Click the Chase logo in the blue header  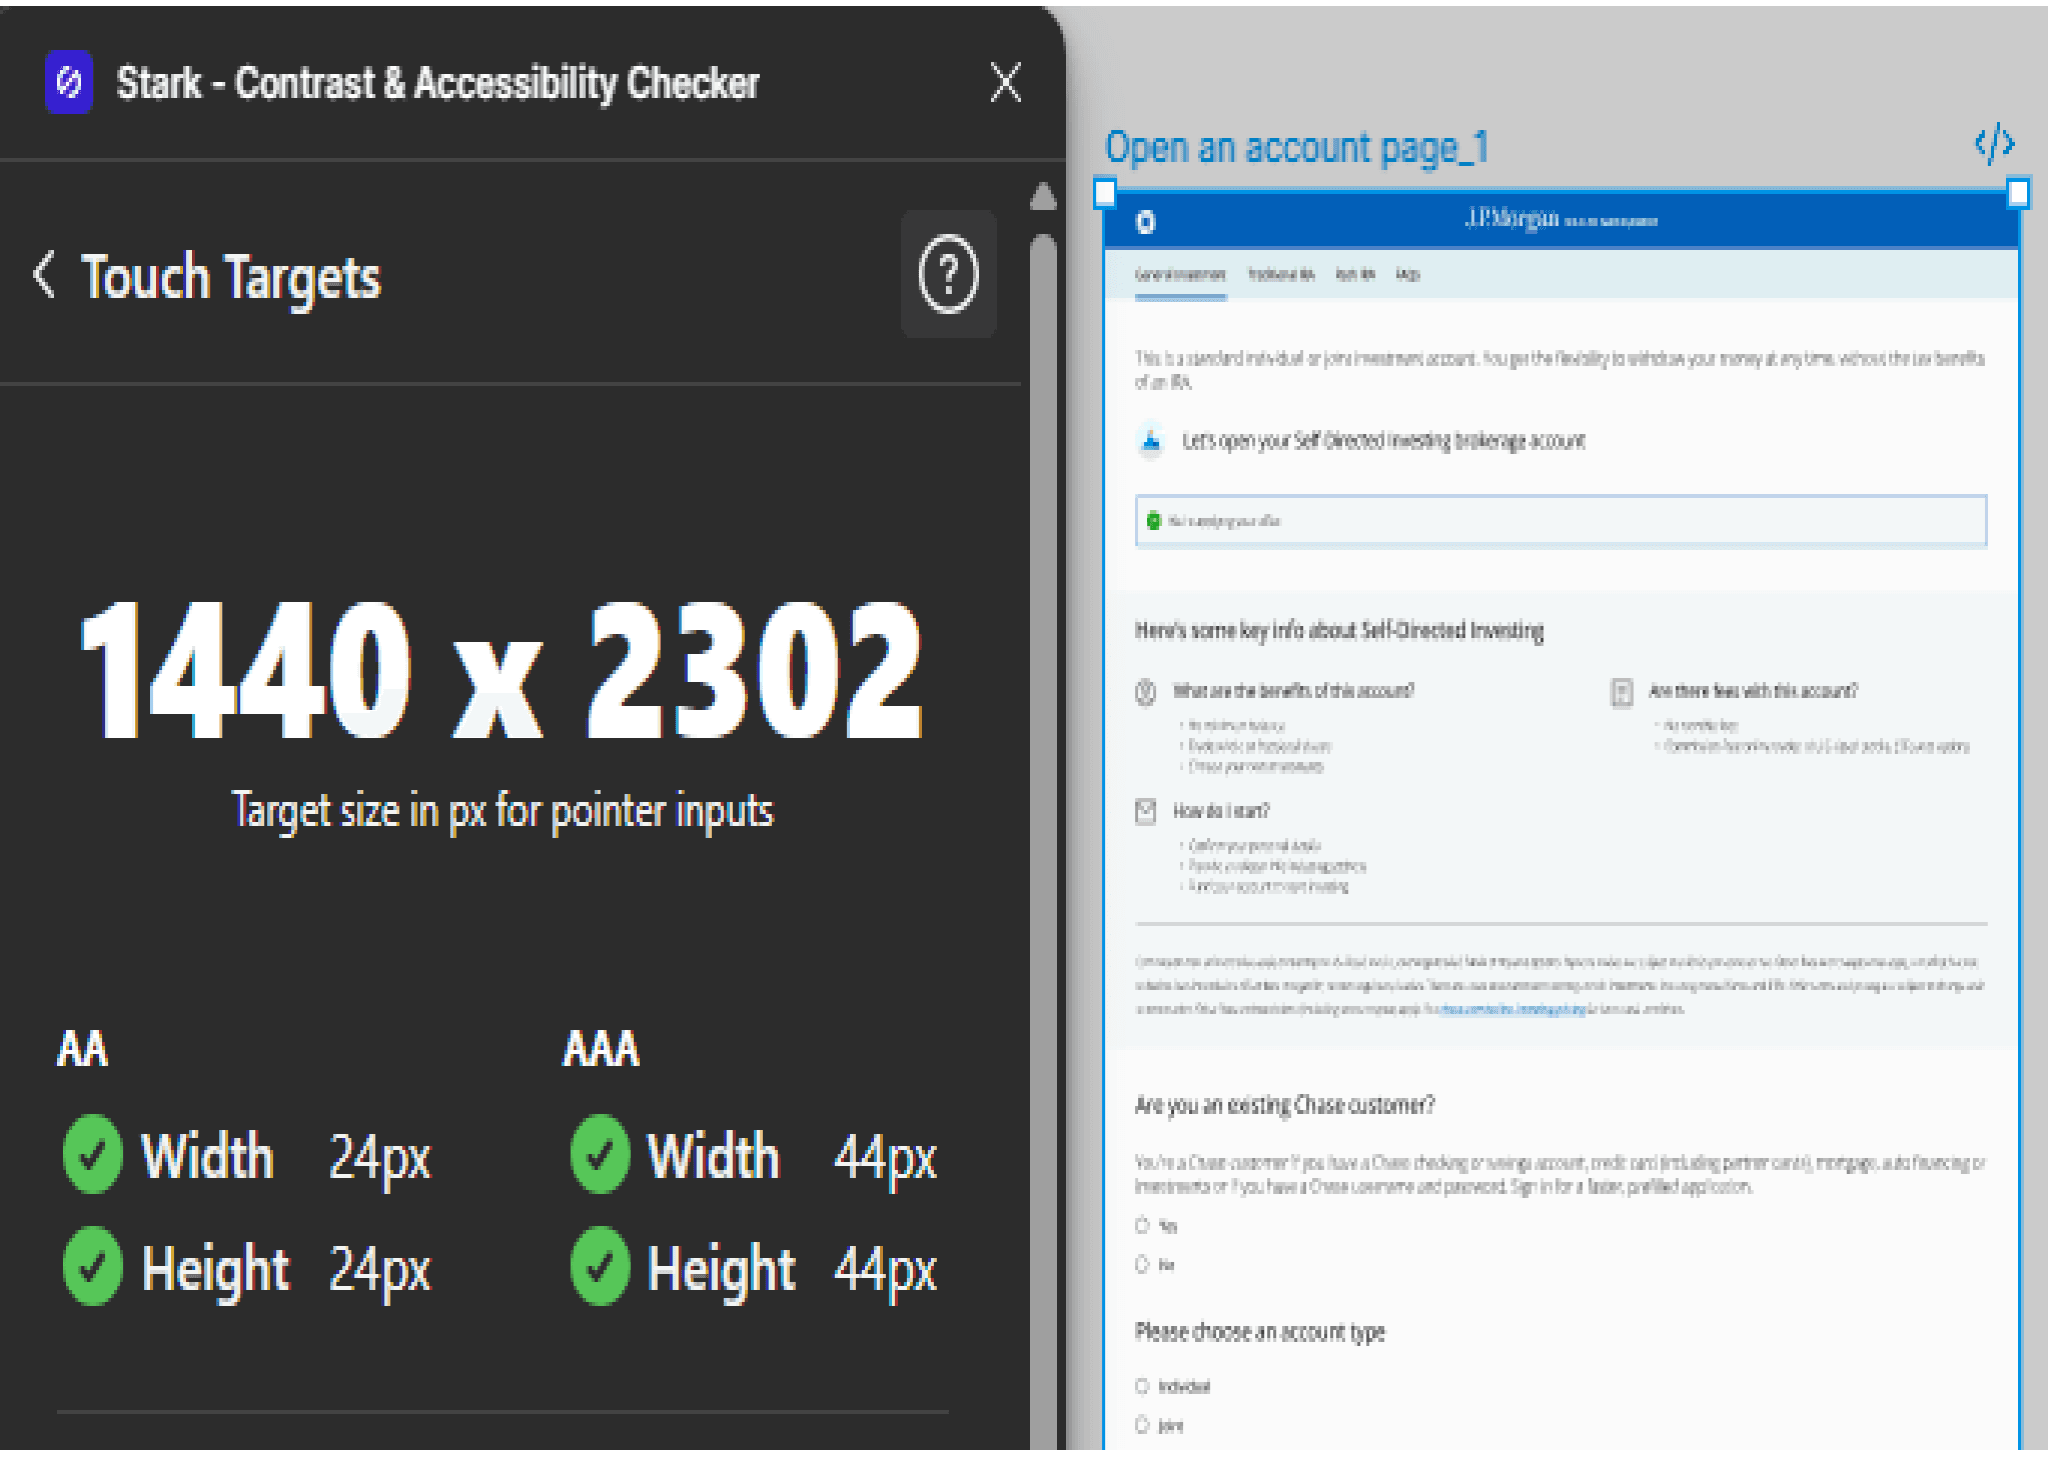[1146, 222]
